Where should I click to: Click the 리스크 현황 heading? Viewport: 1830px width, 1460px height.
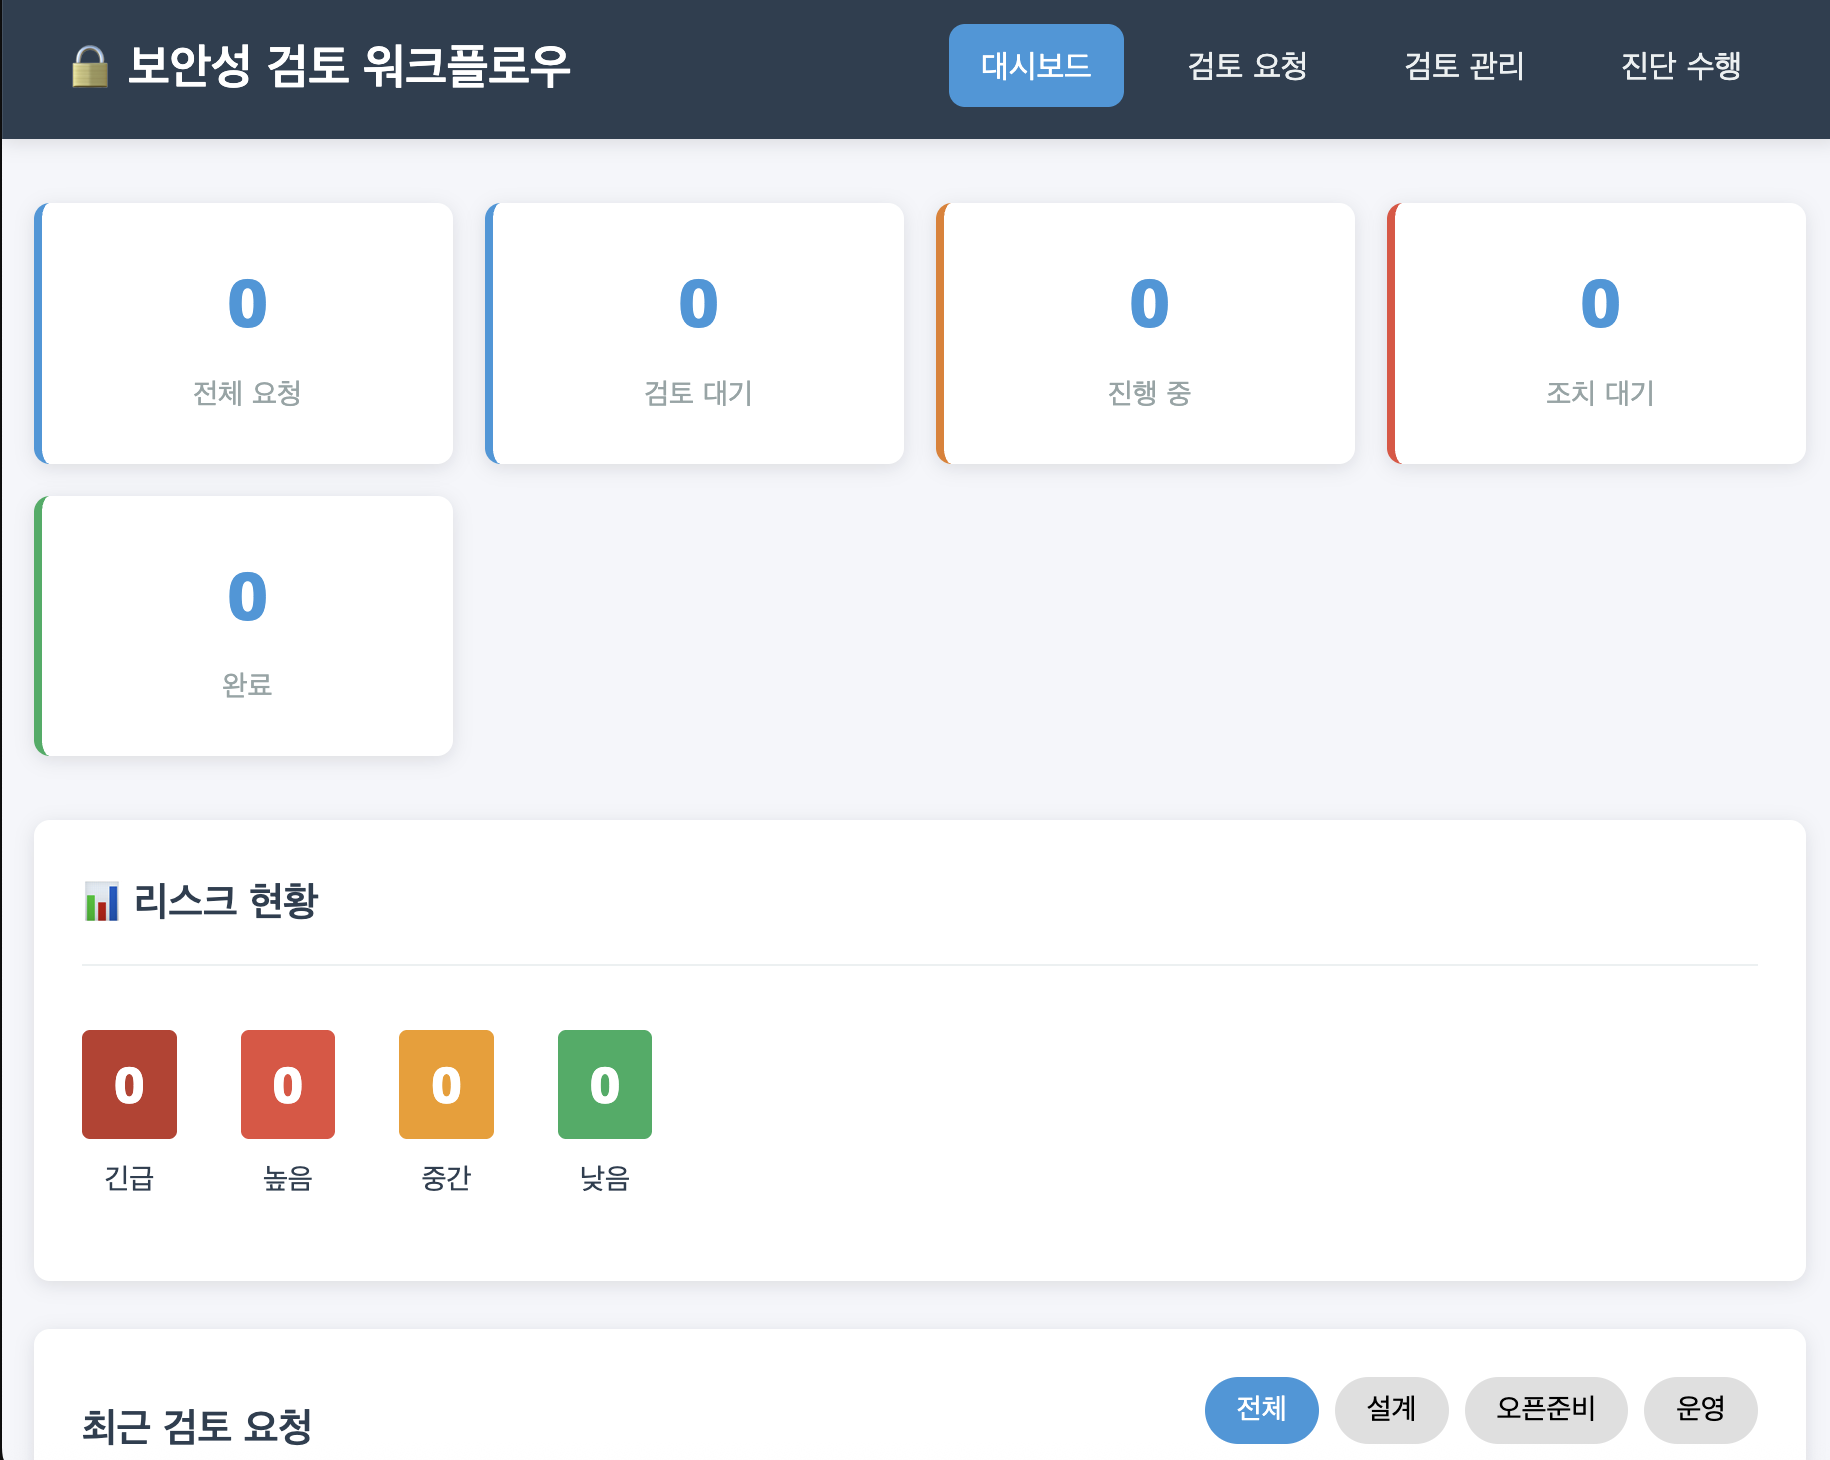(x=226, y=901)
